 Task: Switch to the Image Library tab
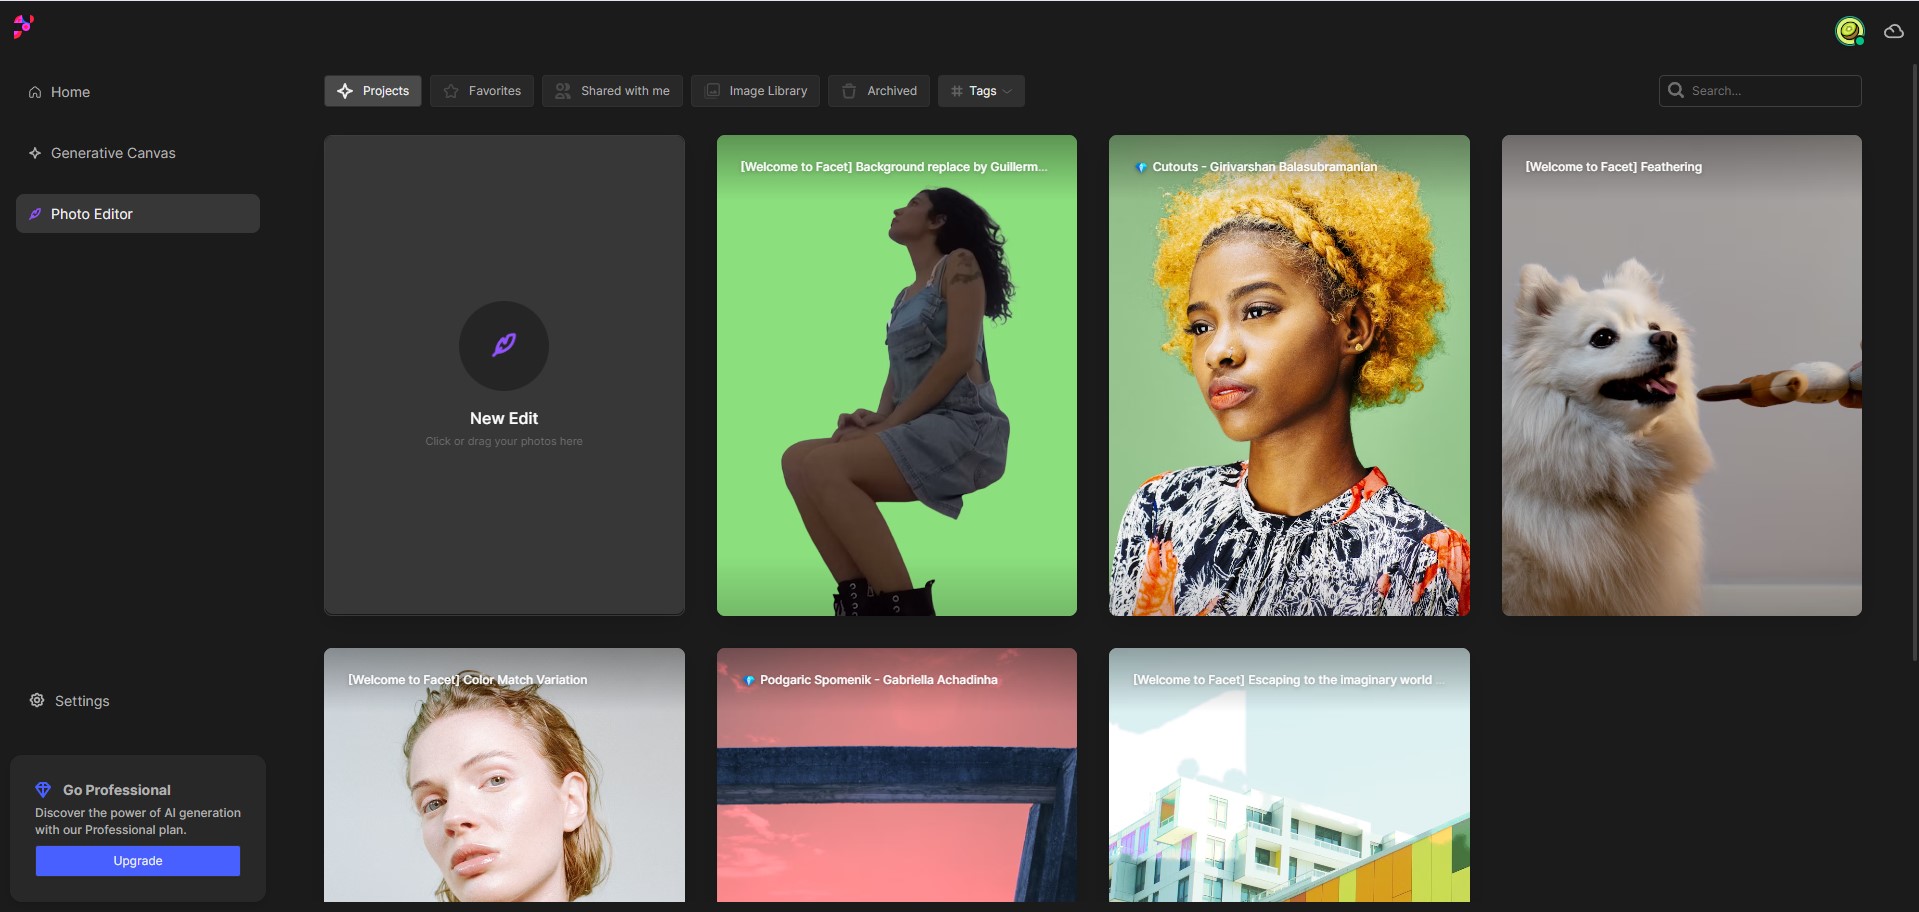[x=755, y=91]
